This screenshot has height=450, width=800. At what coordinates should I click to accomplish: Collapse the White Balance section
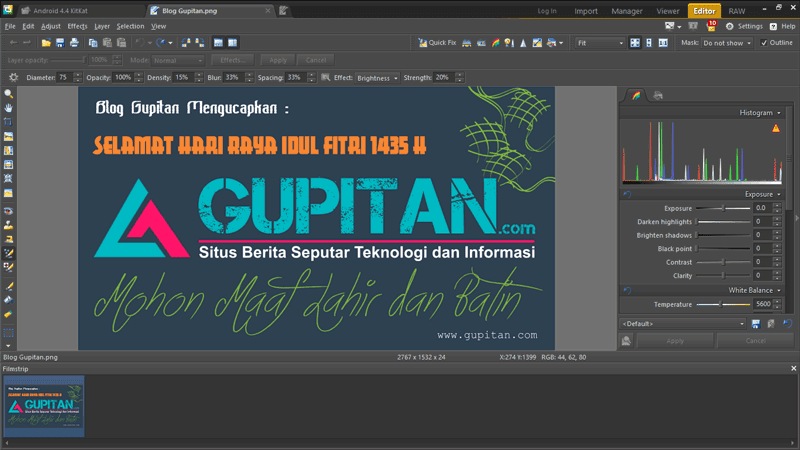779,290
